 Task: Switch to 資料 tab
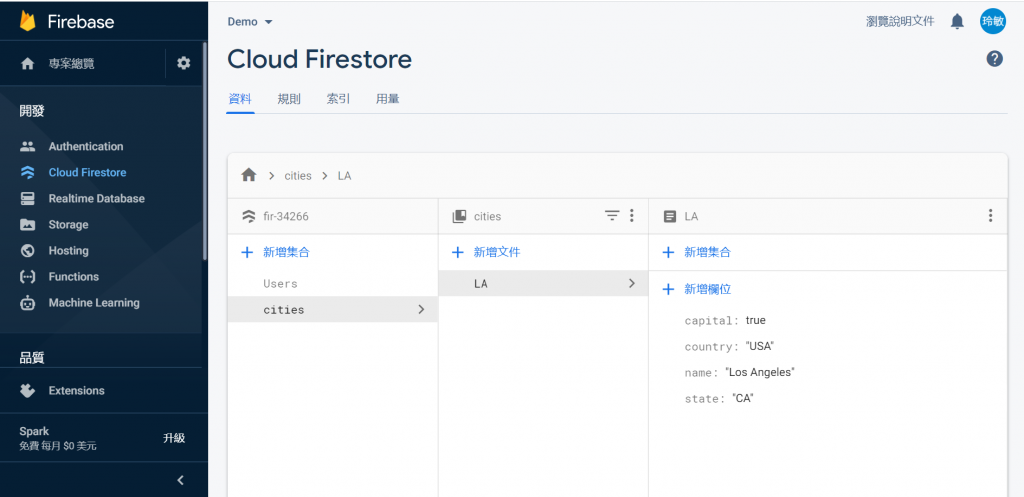coord(240,99)
